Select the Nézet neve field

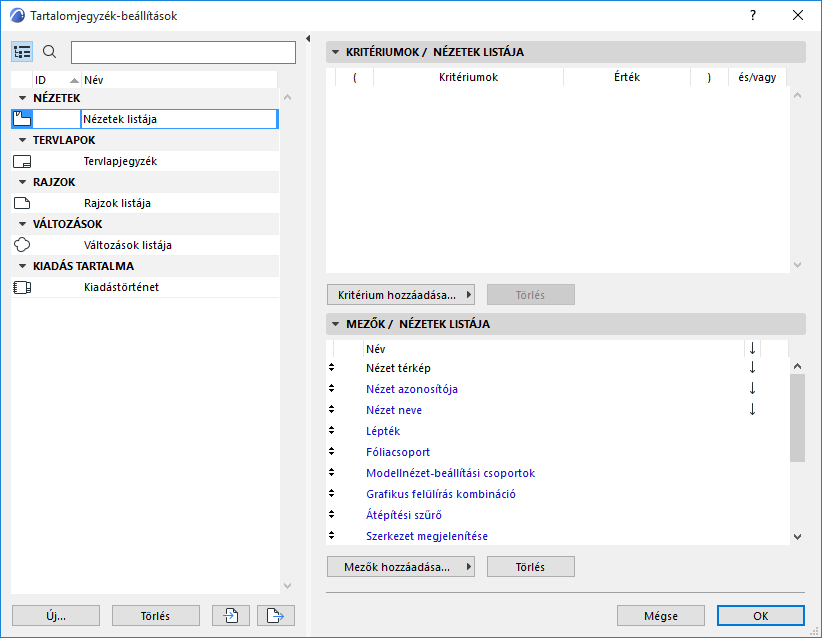(394, 410)
